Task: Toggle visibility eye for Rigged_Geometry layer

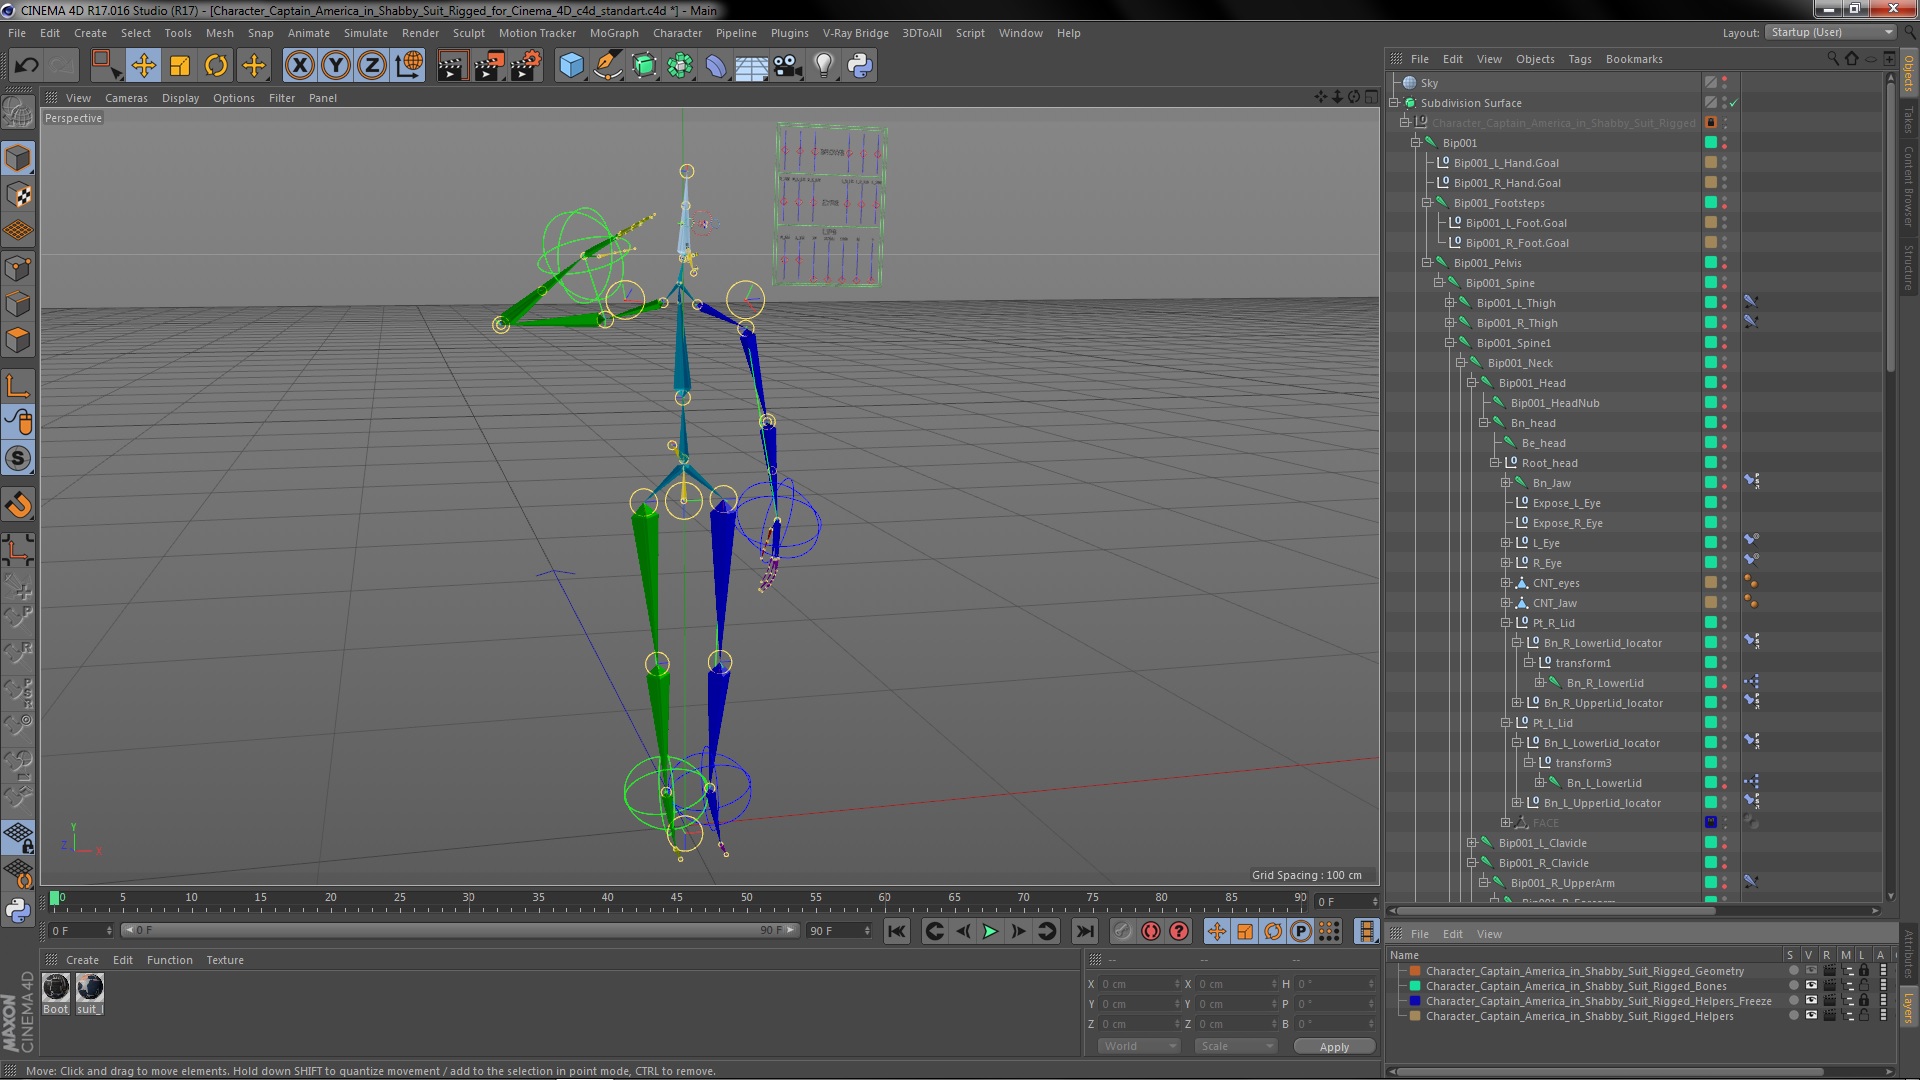Action: (1810, 971)
